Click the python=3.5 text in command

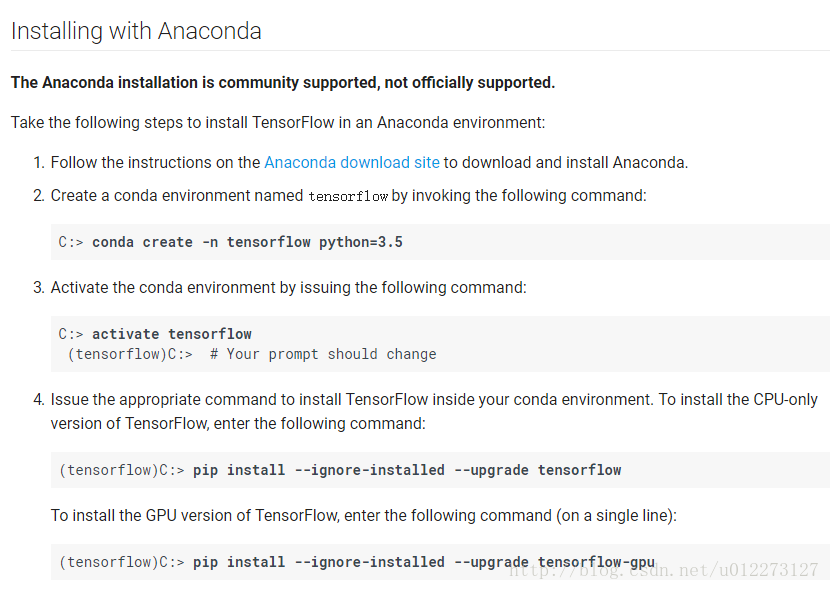click(x=360, y=242)
